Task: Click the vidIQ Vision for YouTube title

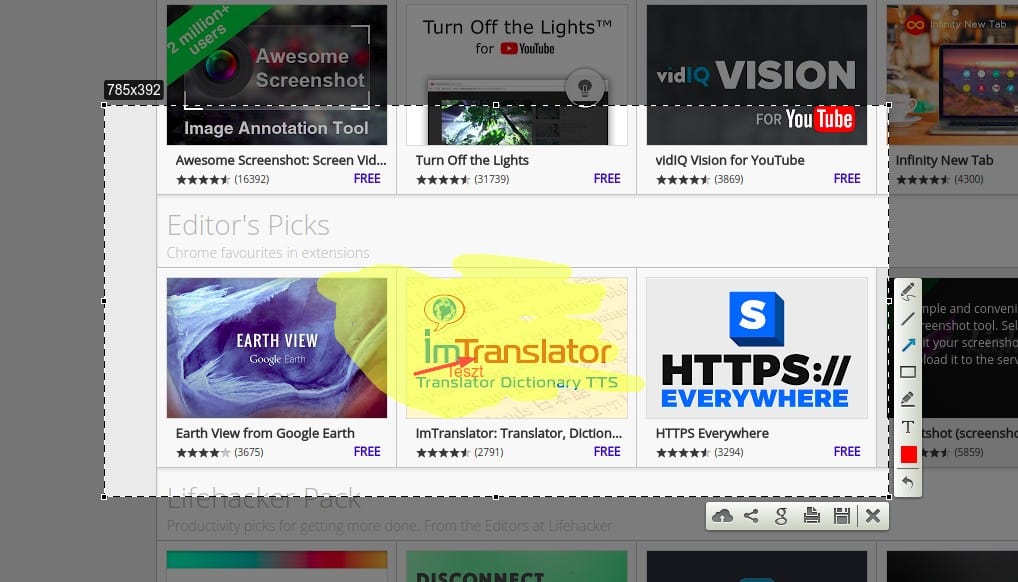Action: click(730, 160)
